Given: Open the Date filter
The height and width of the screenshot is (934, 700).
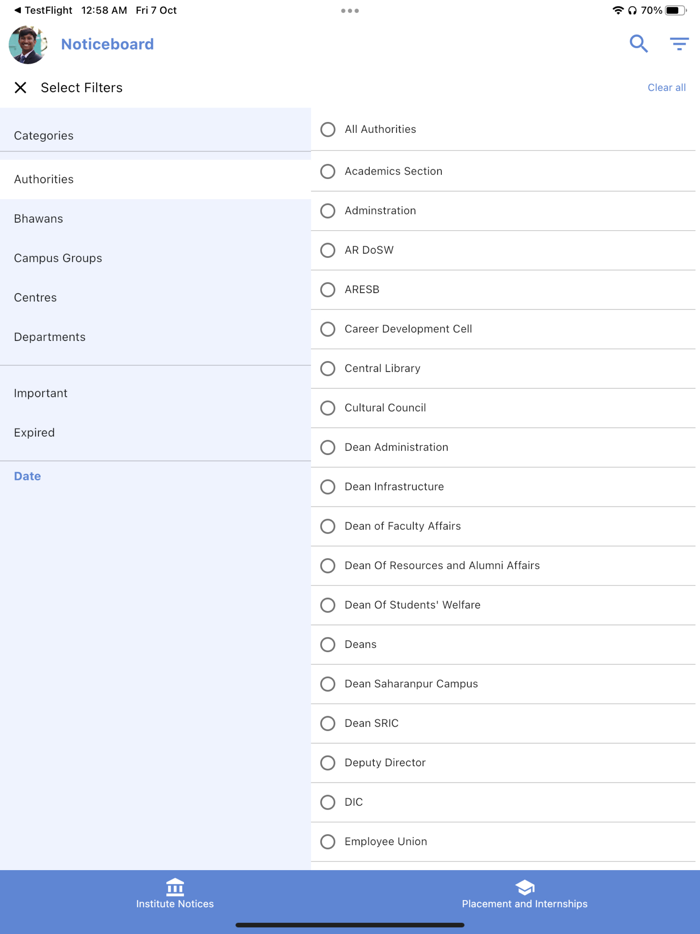Looking at the screenshot, I should [28, 477].
